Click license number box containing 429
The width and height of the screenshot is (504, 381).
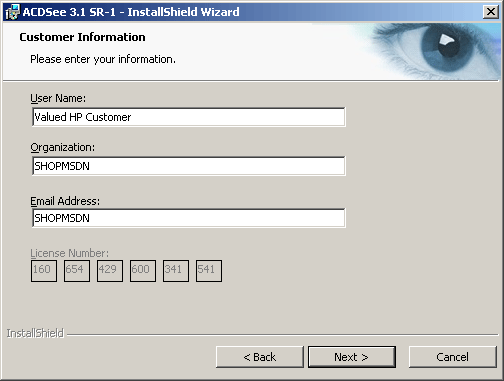click(x=110, y=271)
